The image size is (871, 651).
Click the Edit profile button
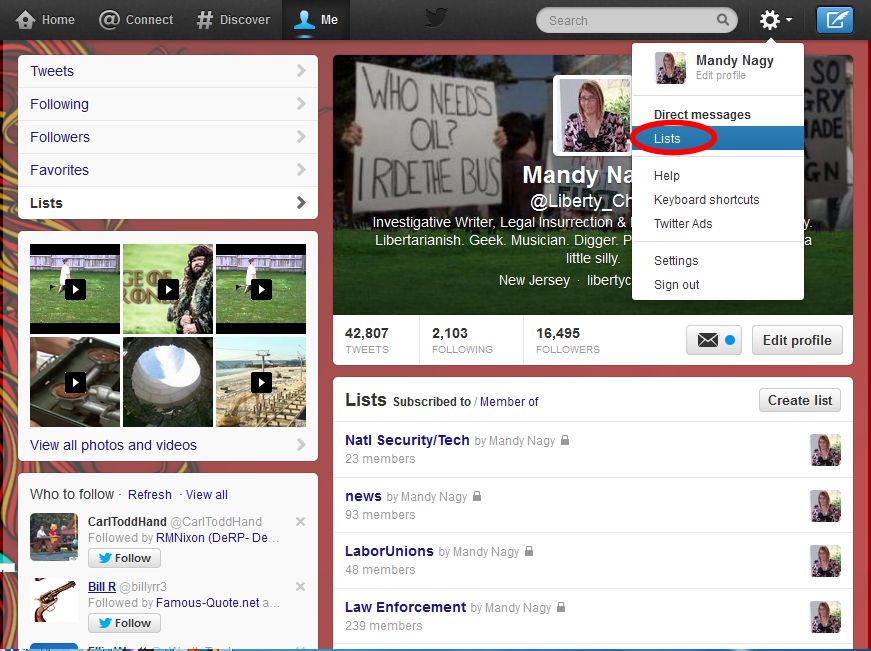[797, 340]
